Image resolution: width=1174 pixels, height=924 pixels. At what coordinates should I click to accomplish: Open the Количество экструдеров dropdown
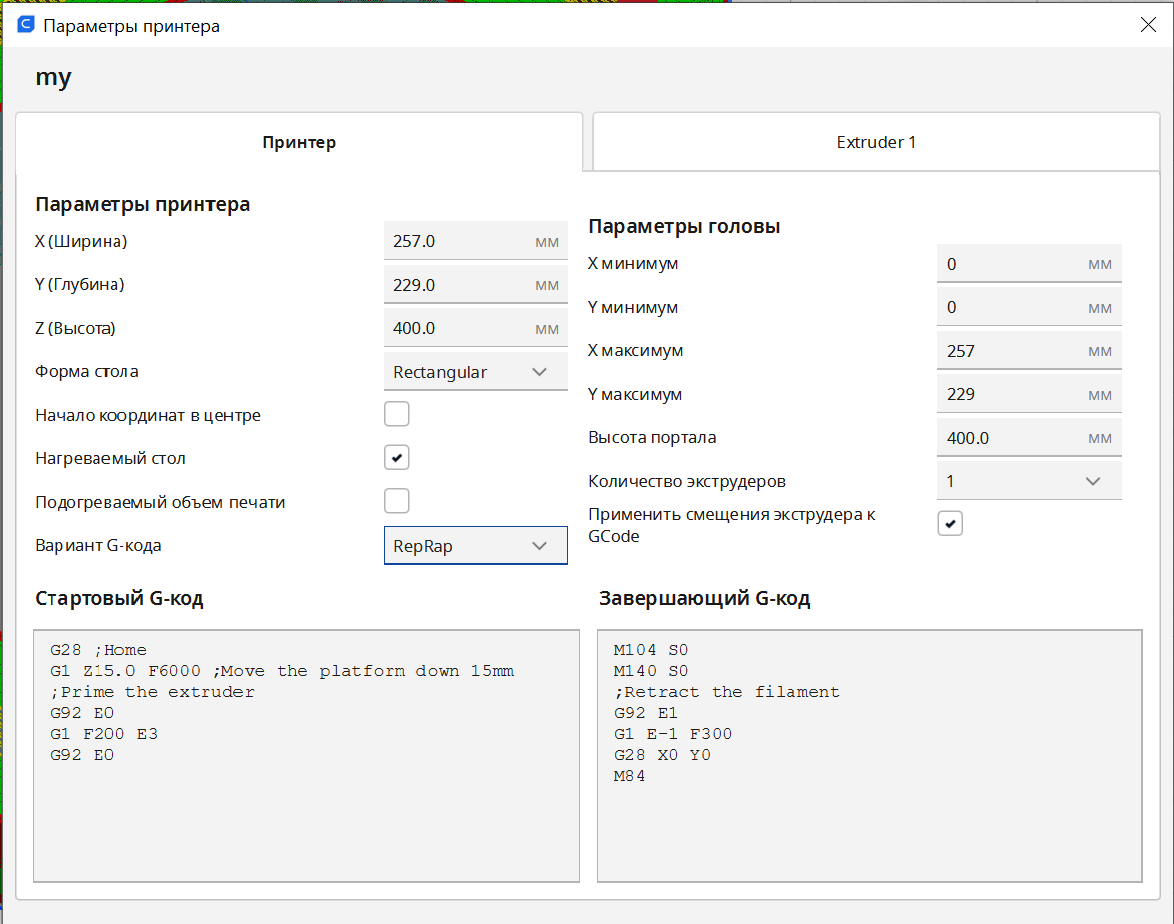click(1028, 481)
